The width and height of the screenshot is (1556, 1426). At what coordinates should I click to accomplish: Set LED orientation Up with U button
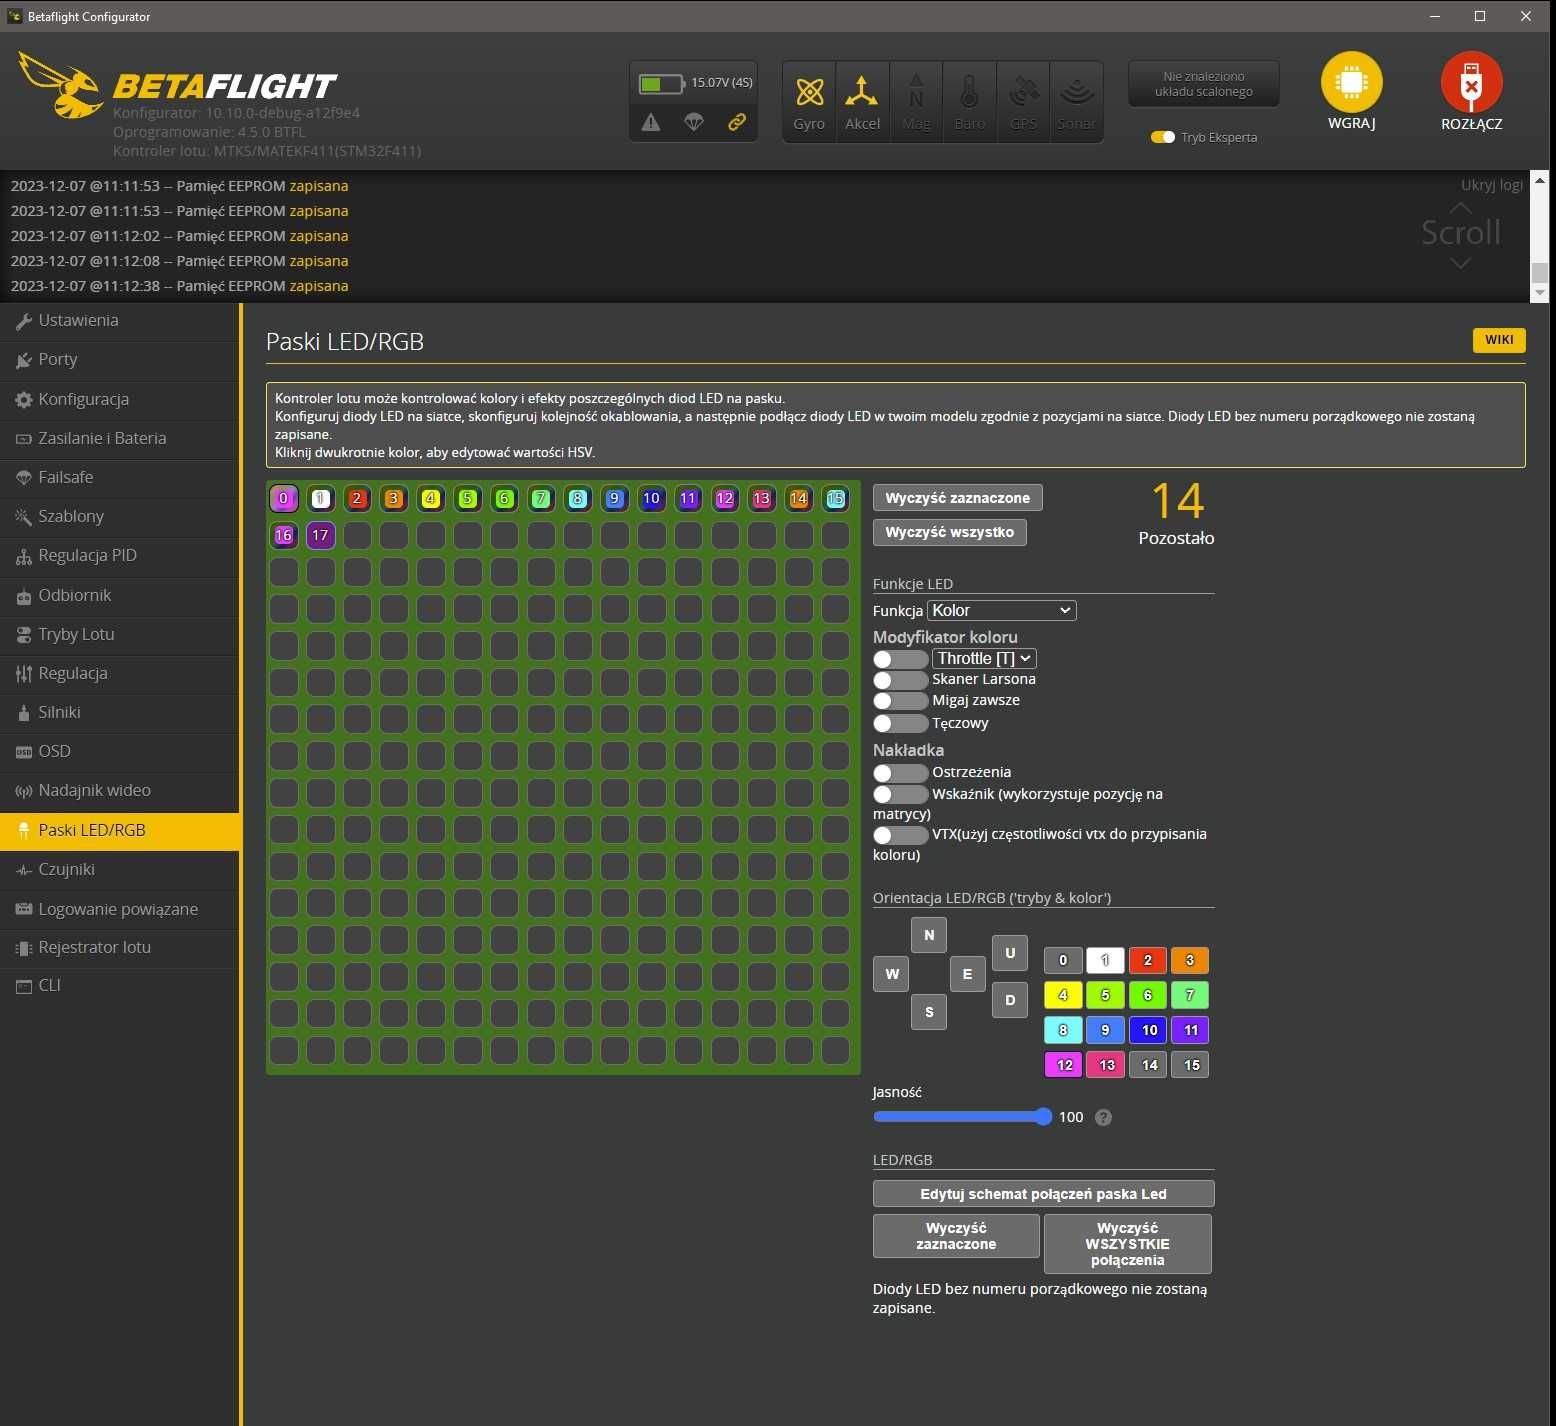tap(1010, 953)
